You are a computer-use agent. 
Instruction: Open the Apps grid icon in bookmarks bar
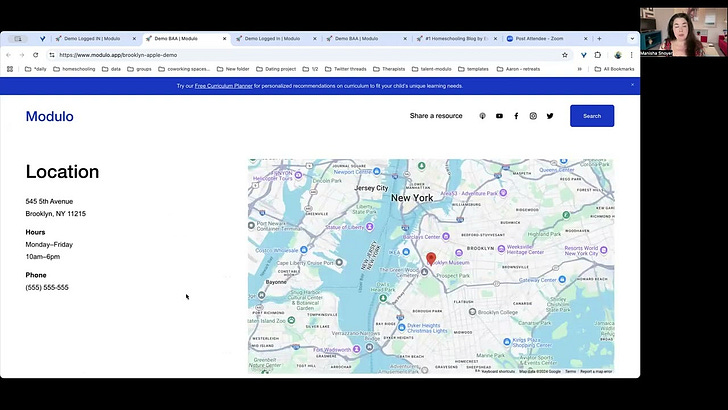click(x=10, y=69)
